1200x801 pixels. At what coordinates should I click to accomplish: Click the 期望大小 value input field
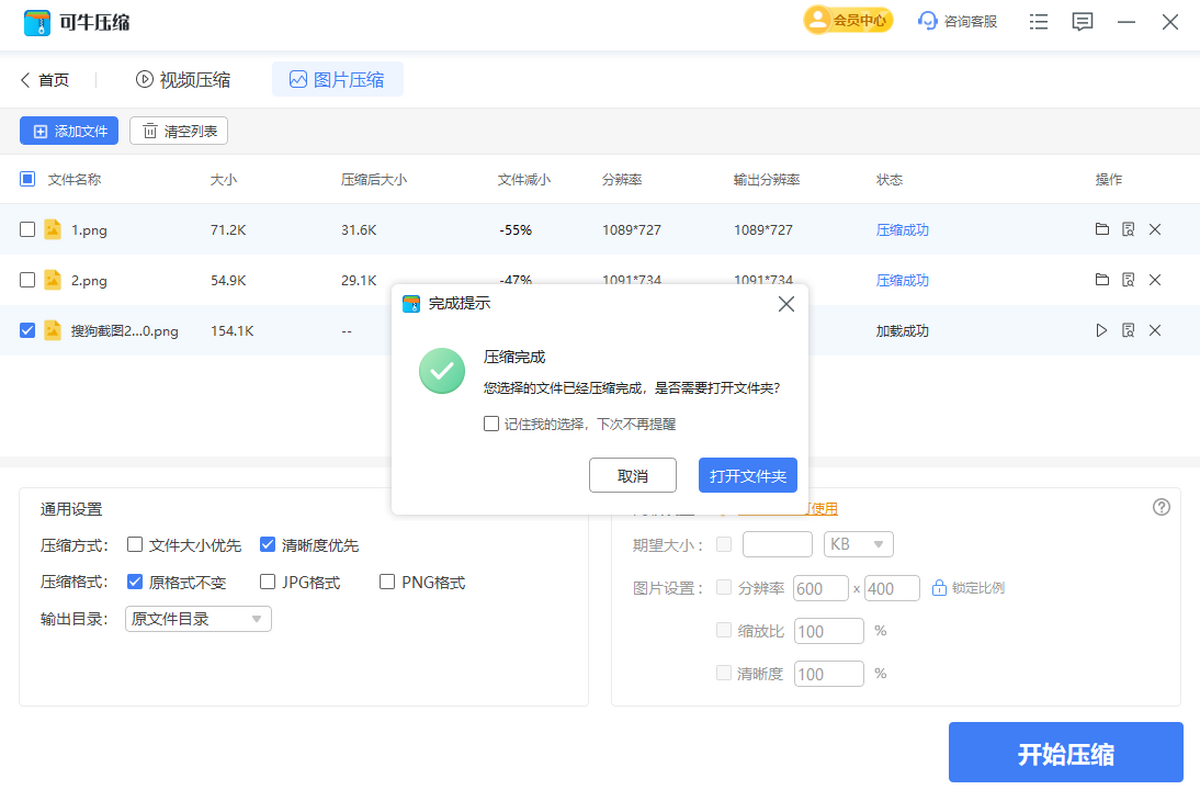778,545
